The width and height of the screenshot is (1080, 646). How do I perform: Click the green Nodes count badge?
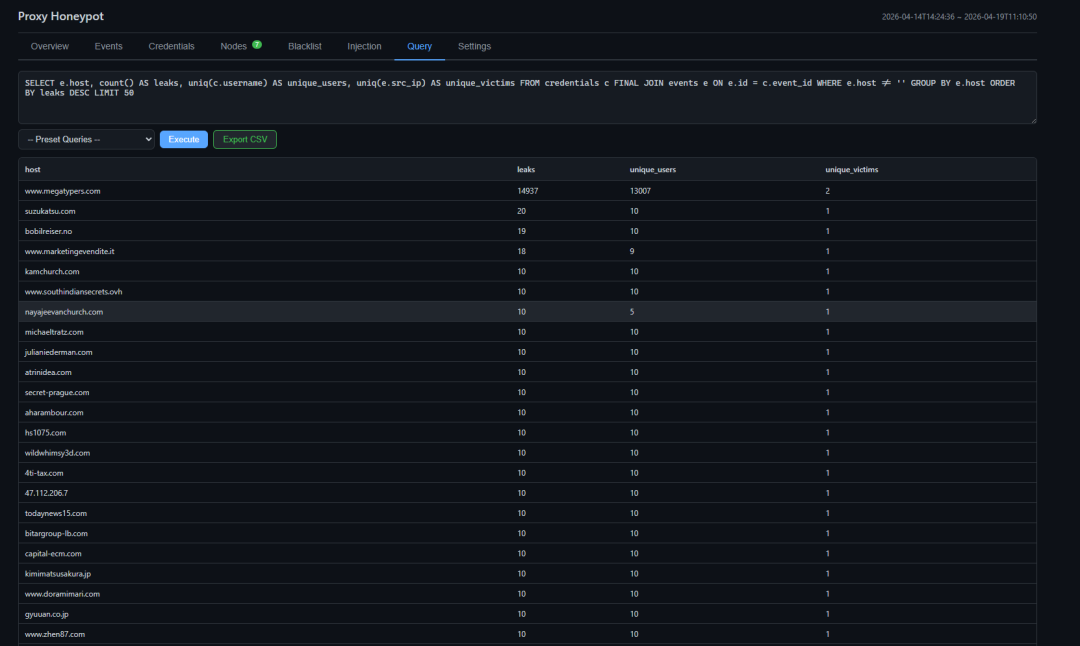(257, 45)
